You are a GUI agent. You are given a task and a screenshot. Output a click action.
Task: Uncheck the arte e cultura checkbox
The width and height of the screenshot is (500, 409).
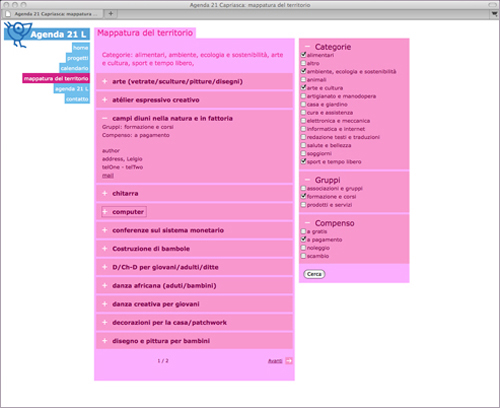[303, 88]
